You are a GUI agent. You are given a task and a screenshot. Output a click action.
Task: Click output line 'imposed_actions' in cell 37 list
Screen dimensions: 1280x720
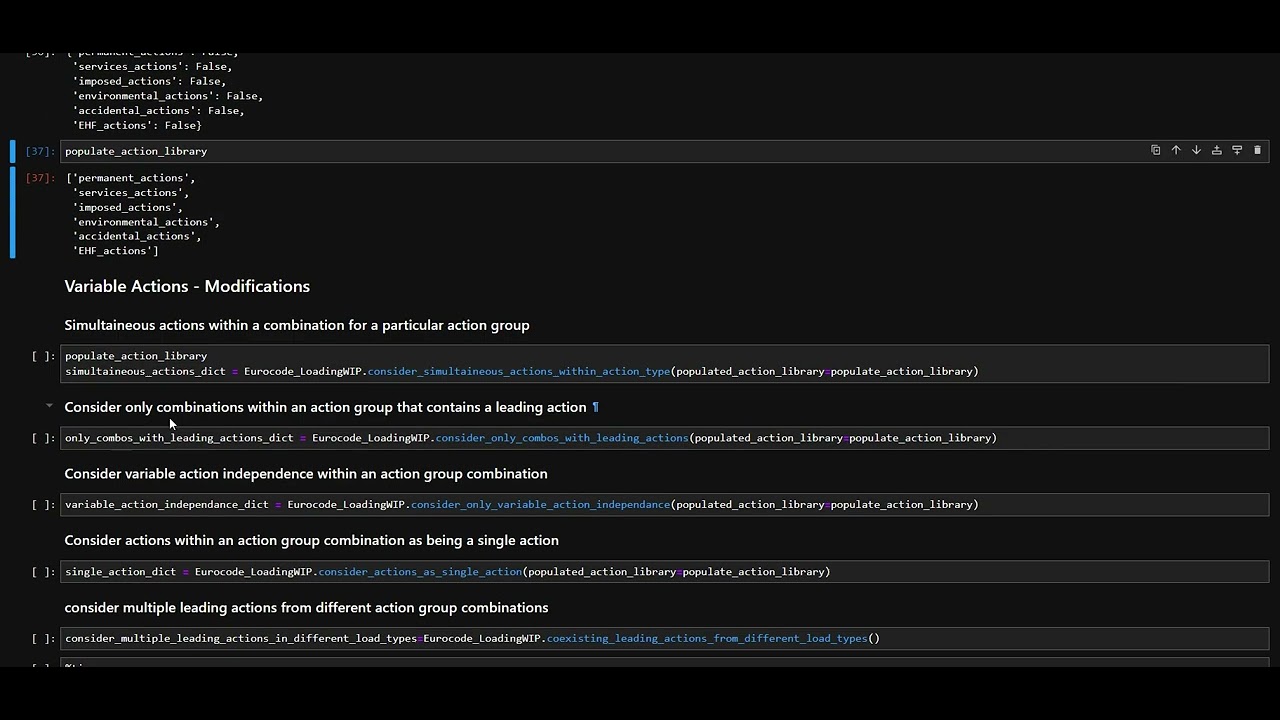click(x=128, y=207)
